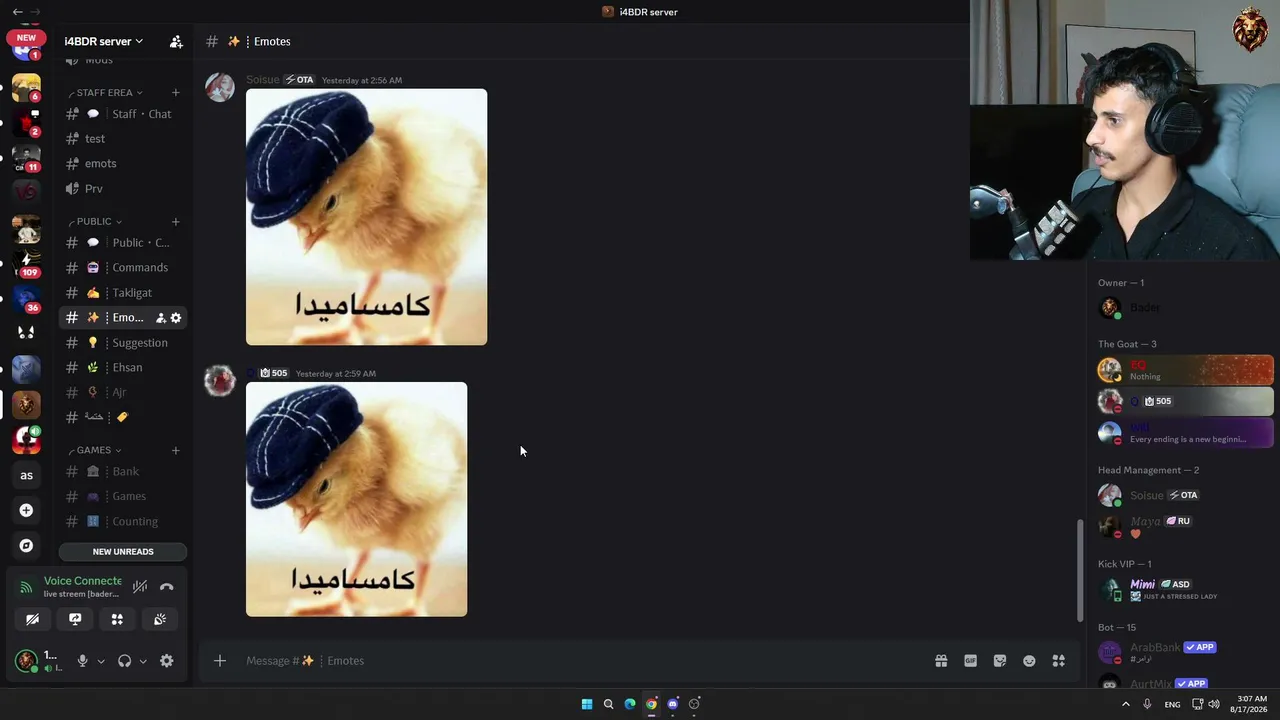Open output device options arrow next to headphones
The height and width of the screenshot is (720, 1280).
tap(143, 661)
